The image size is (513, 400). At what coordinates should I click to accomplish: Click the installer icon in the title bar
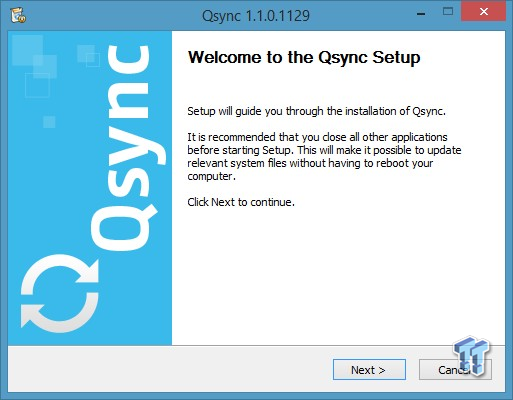[x=18, y=15]
